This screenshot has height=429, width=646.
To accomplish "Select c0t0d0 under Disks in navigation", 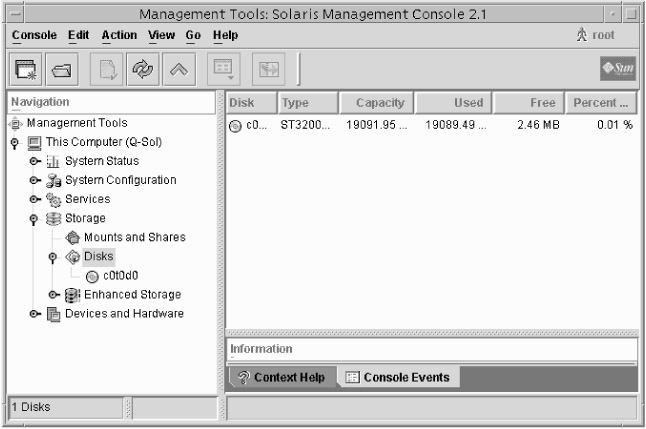I will tap(120, 275).
